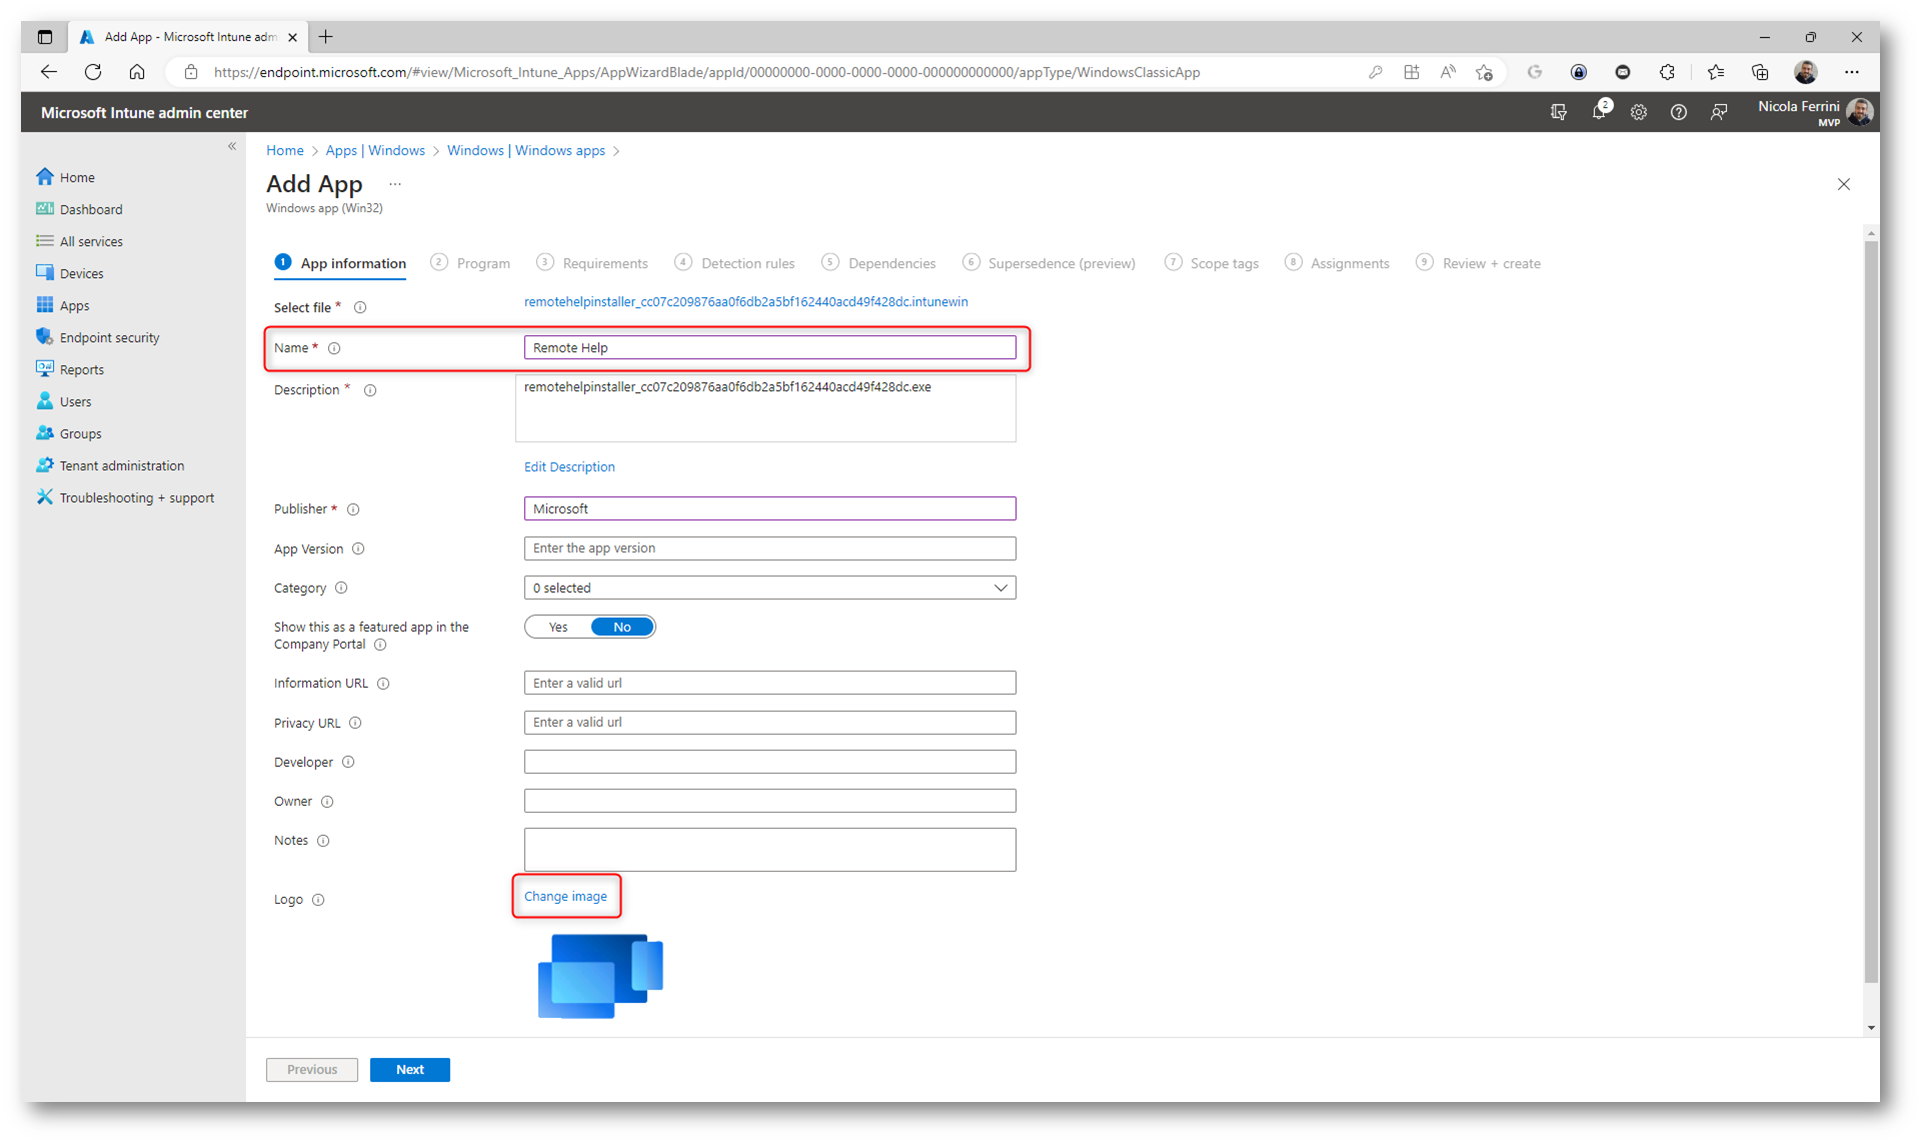Click the settings gear in header
The image size is (1922, 1144).
[x=1638, y=113]
